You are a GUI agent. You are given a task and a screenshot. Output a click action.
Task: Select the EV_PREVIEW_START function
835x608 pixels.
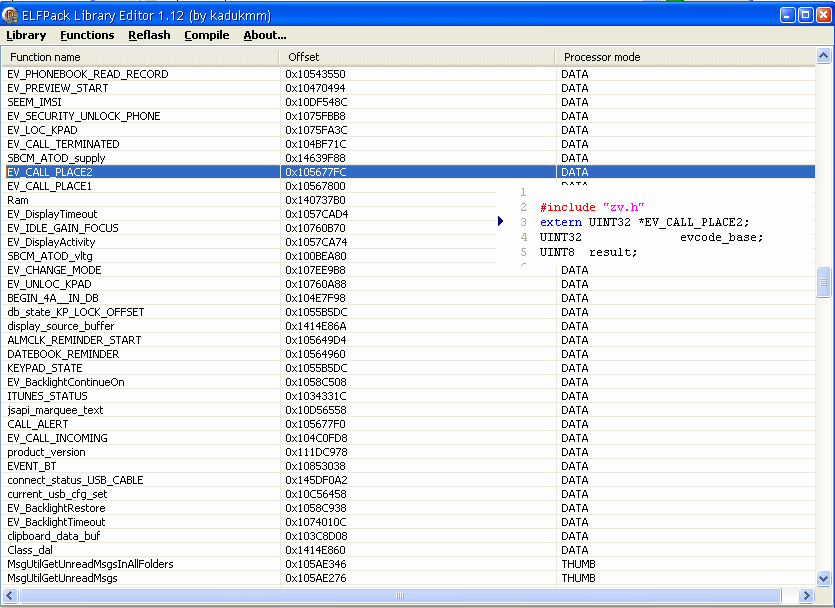(x=408, y=88)
